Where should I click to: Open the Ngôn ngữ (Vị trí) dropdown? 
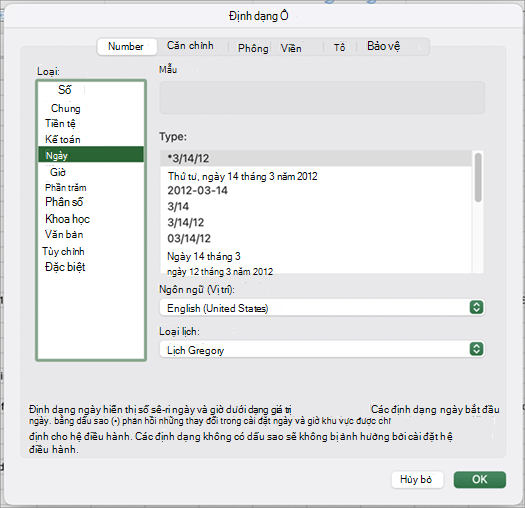click(322, 308)
